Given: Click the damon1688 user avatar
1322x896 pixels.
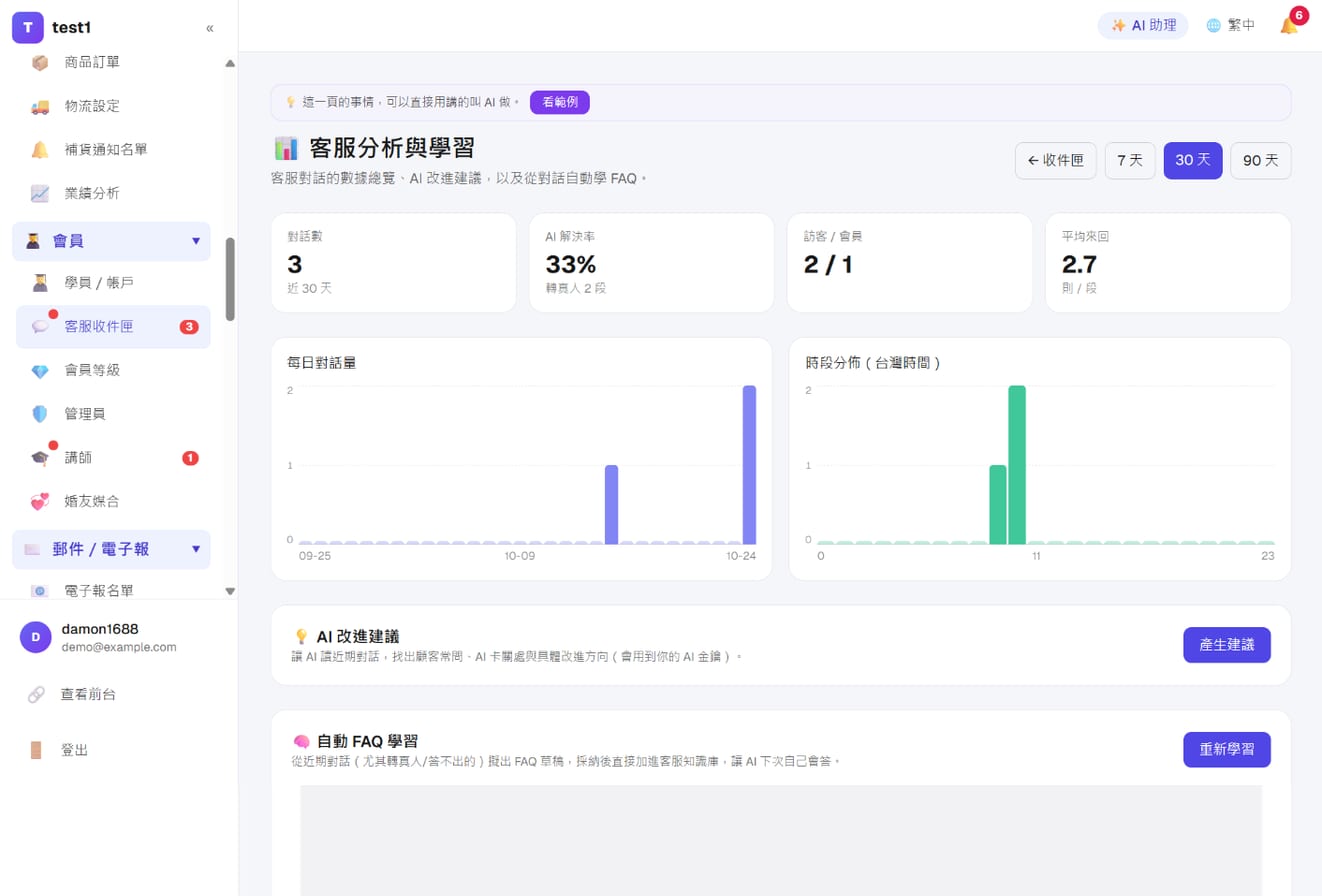Looking at the screenshot, I should click(x=36, y=637).
